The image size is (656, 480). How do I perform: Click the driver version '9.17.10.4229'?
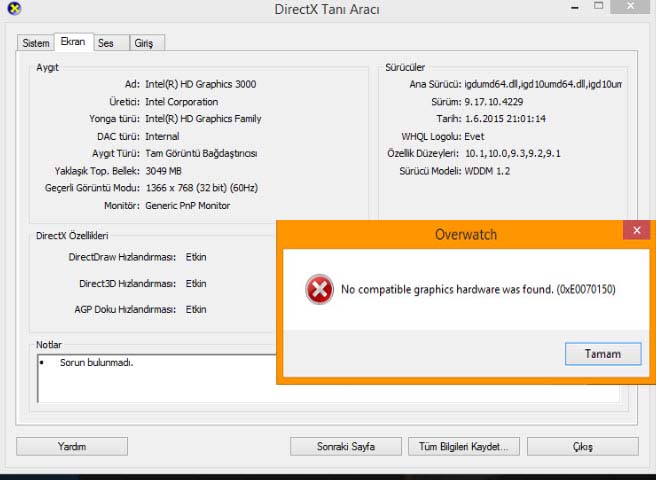pyautogui.click(x=494, y=102)
